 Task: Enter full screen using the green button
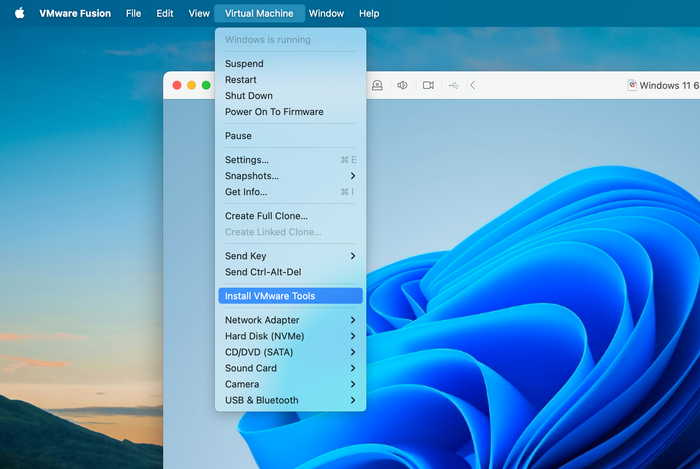(206, 85)
